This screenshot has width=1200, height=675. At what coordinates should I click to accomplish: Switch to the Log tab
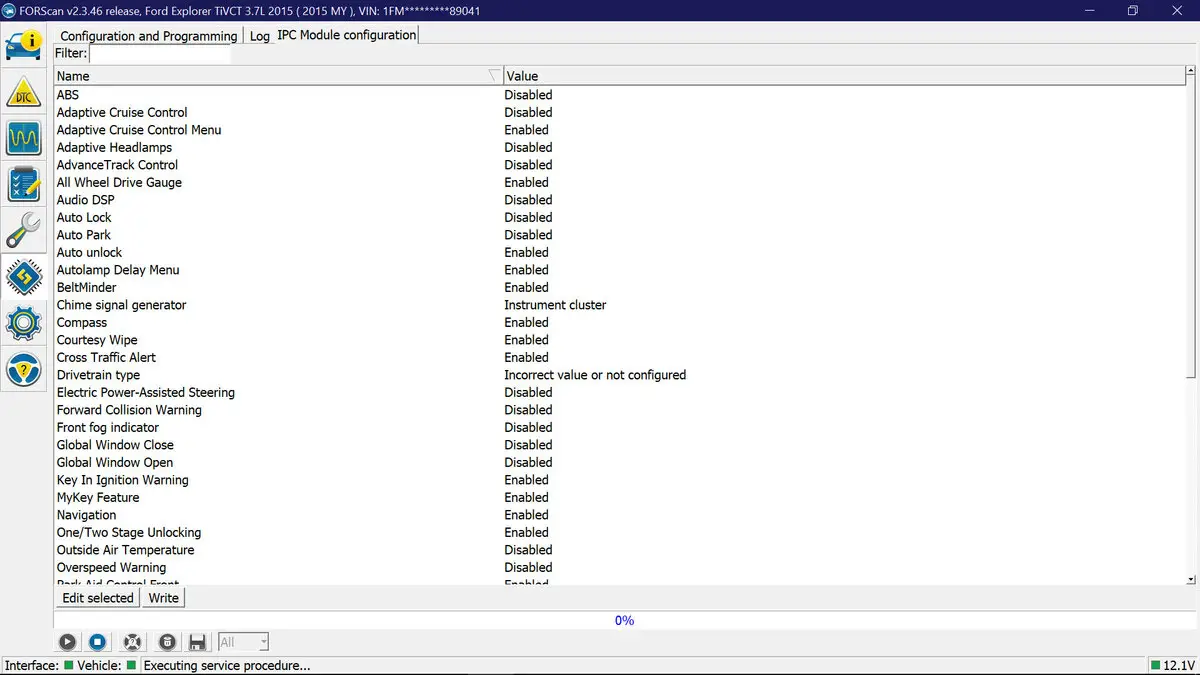point(260,36)
